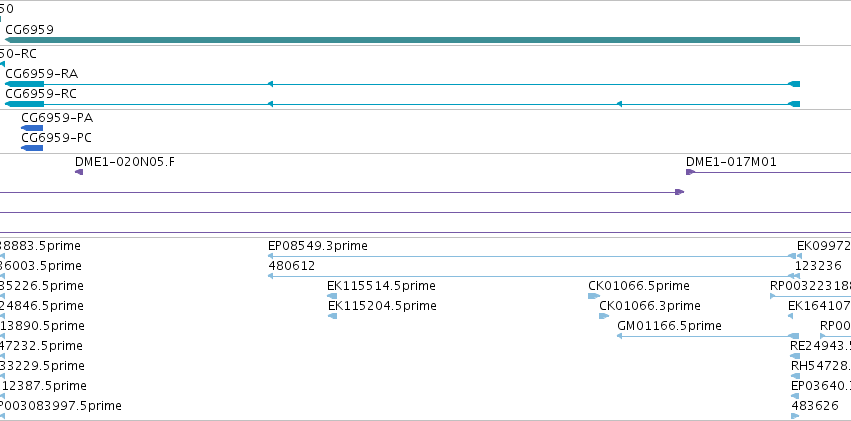Click the 38883.5prime label
Image resolution: width=851 pixels, height=421 pixels.
[x=40, y=246]
